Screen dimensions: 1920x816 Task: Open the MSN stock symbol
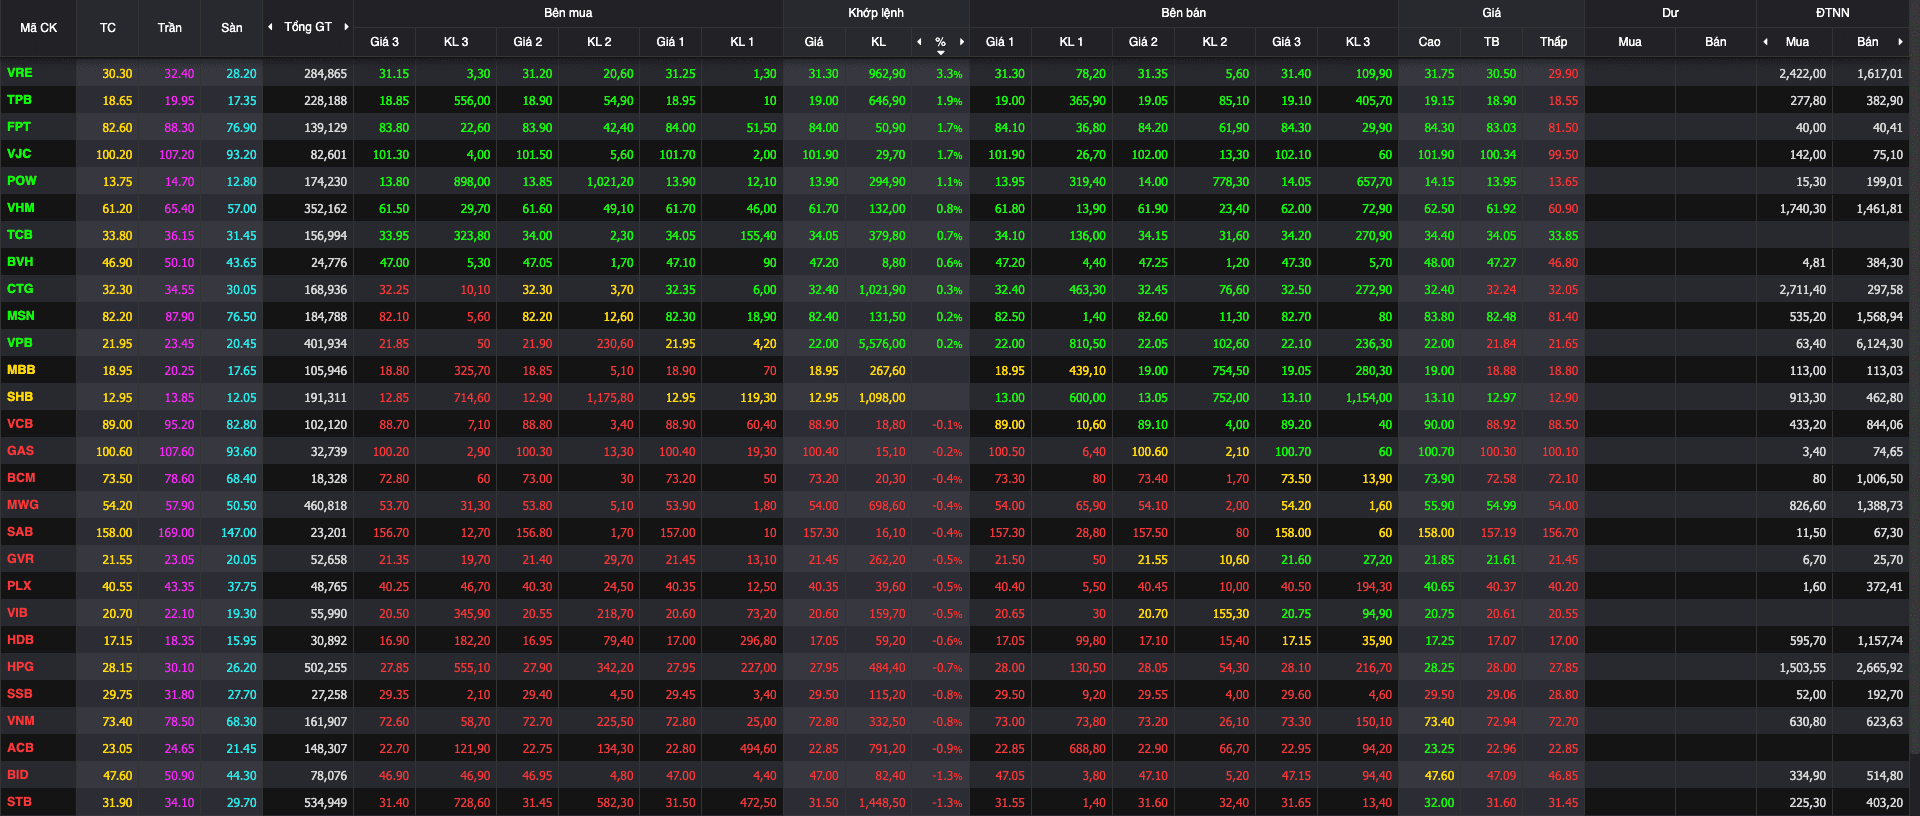21,316
